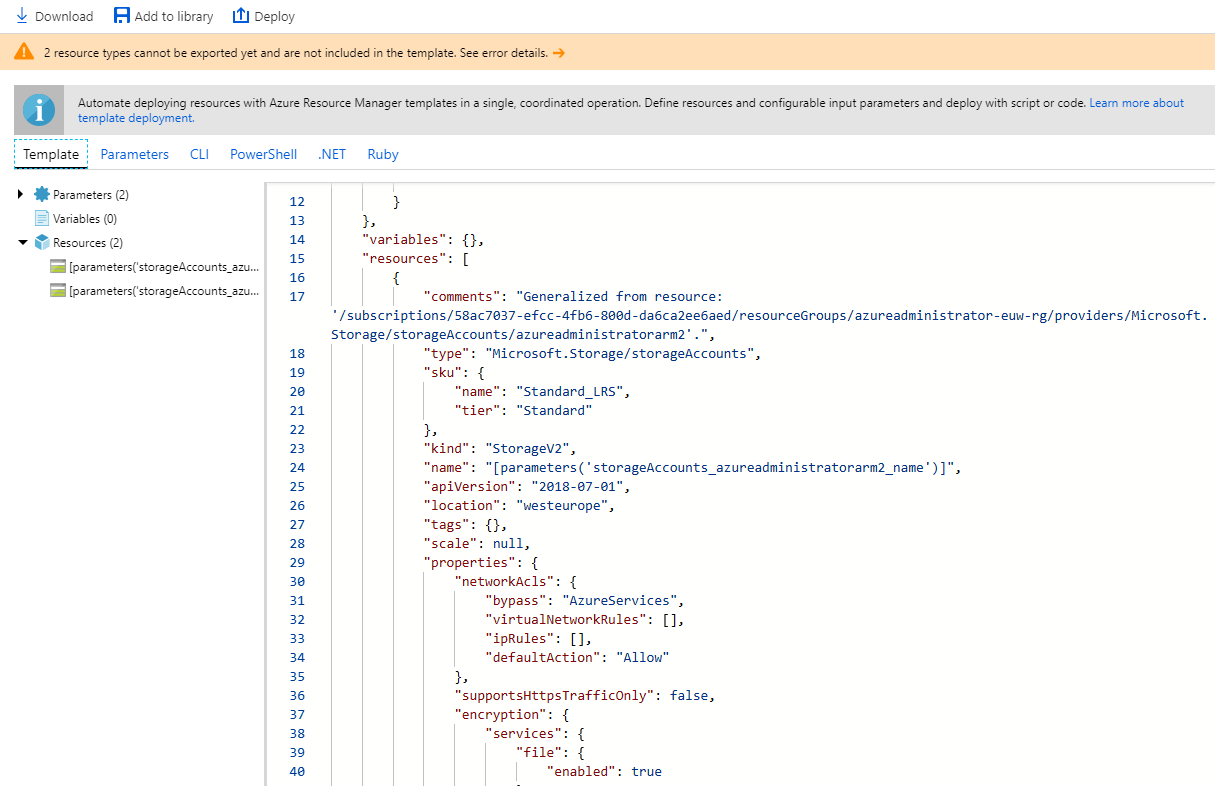Viewport: 1215px width, 786px height.
Task: Expand the Parameters (2) tree node
Action: coord(21,195)
